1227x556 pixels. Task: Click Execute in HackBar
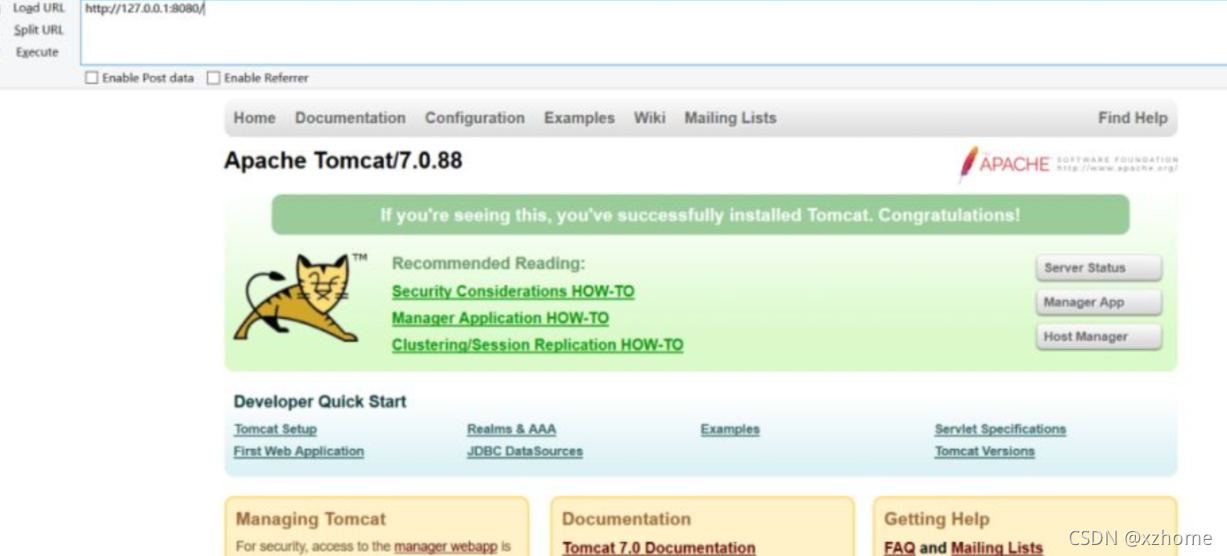[37, 52]
